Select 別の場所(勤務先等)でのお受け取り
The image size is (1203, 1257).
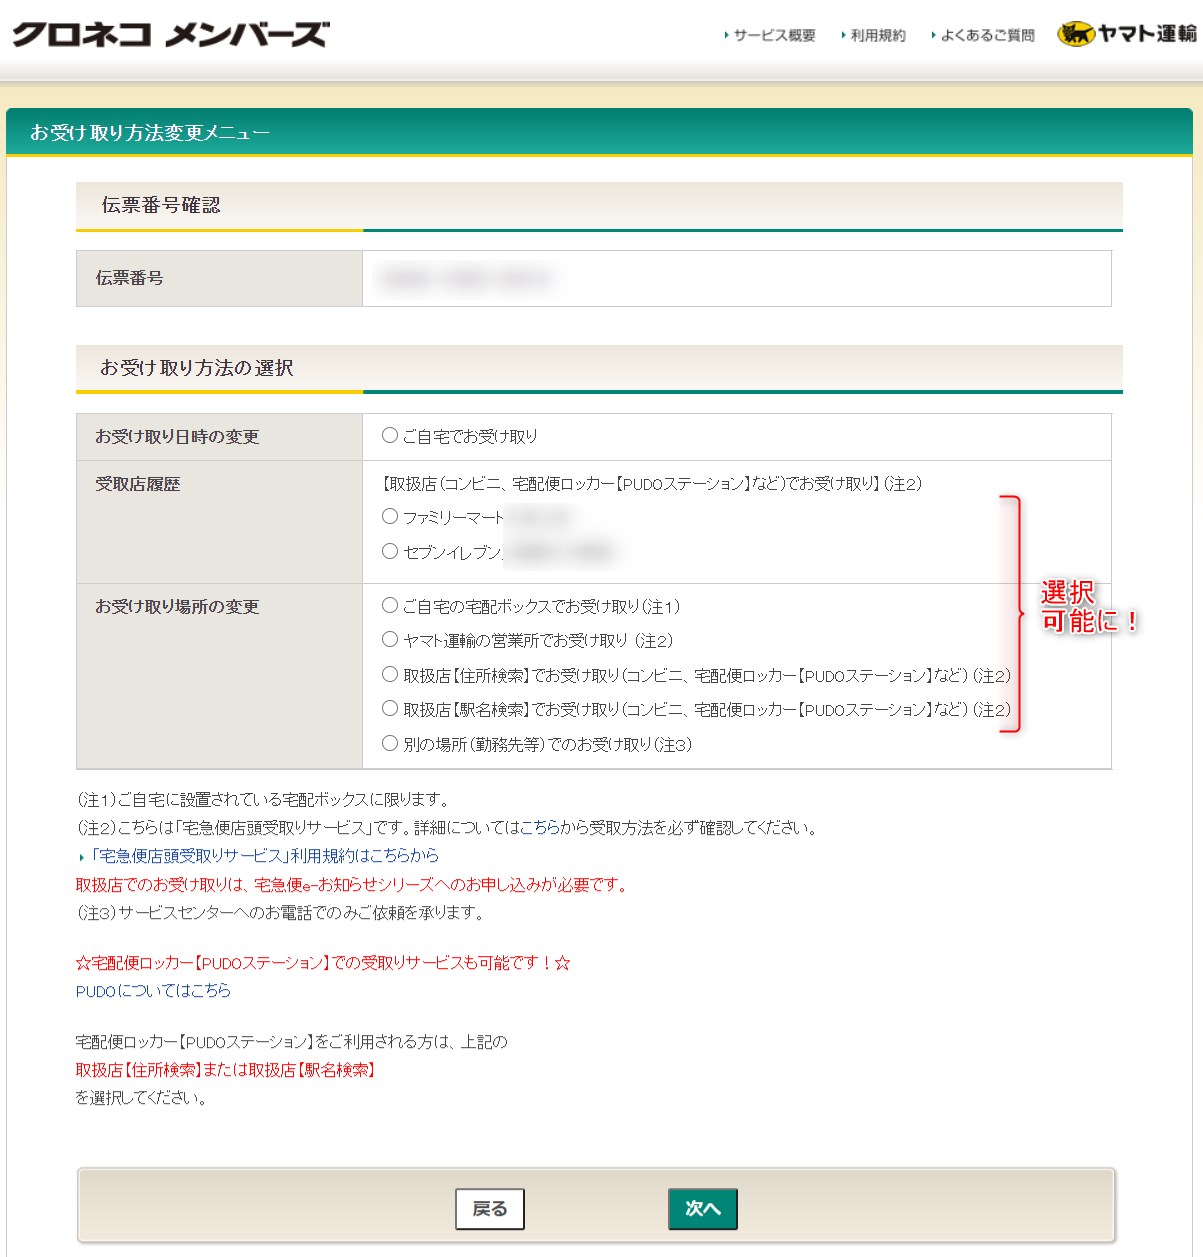(389, 744)
